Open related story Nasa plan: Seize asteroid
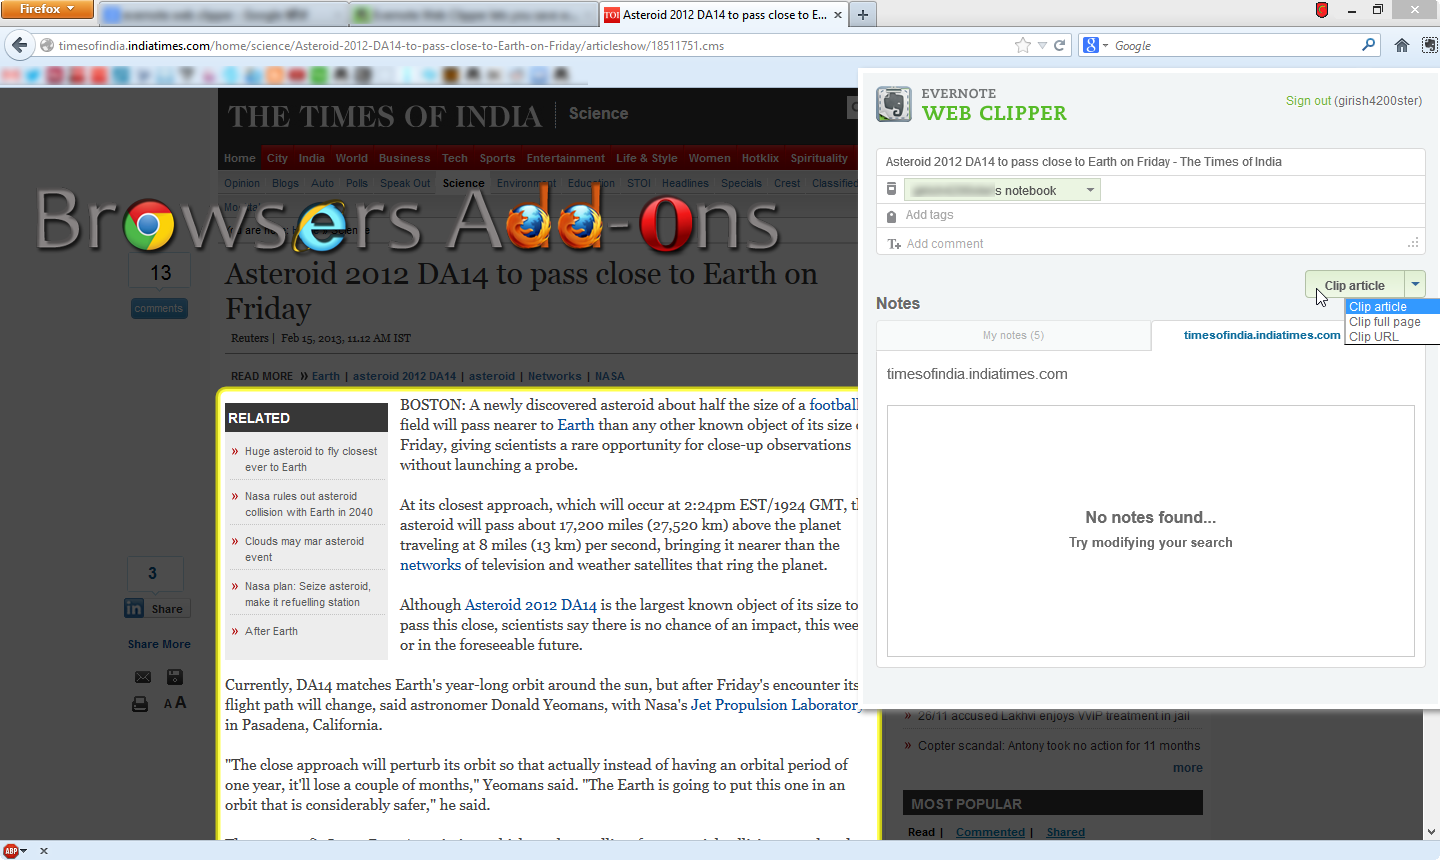The width and height of the screenshot is (1440, 860). click(308, 594)
